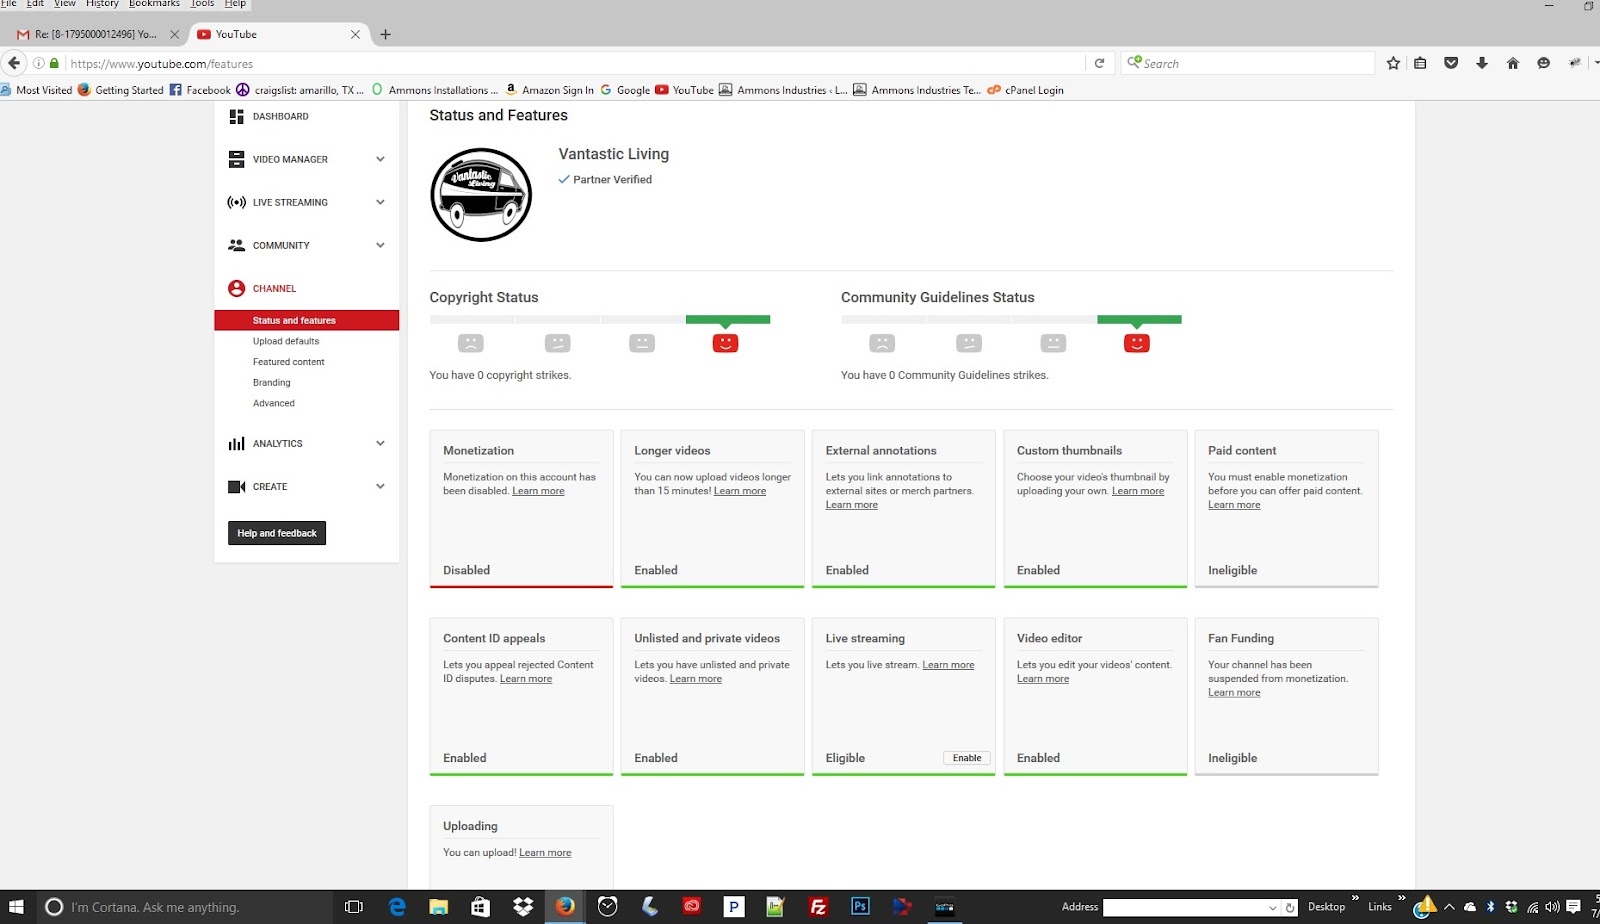This screenshot has height=924, width=1600.
Task: Click the Help and feedback button
Action: coord(277,533)
